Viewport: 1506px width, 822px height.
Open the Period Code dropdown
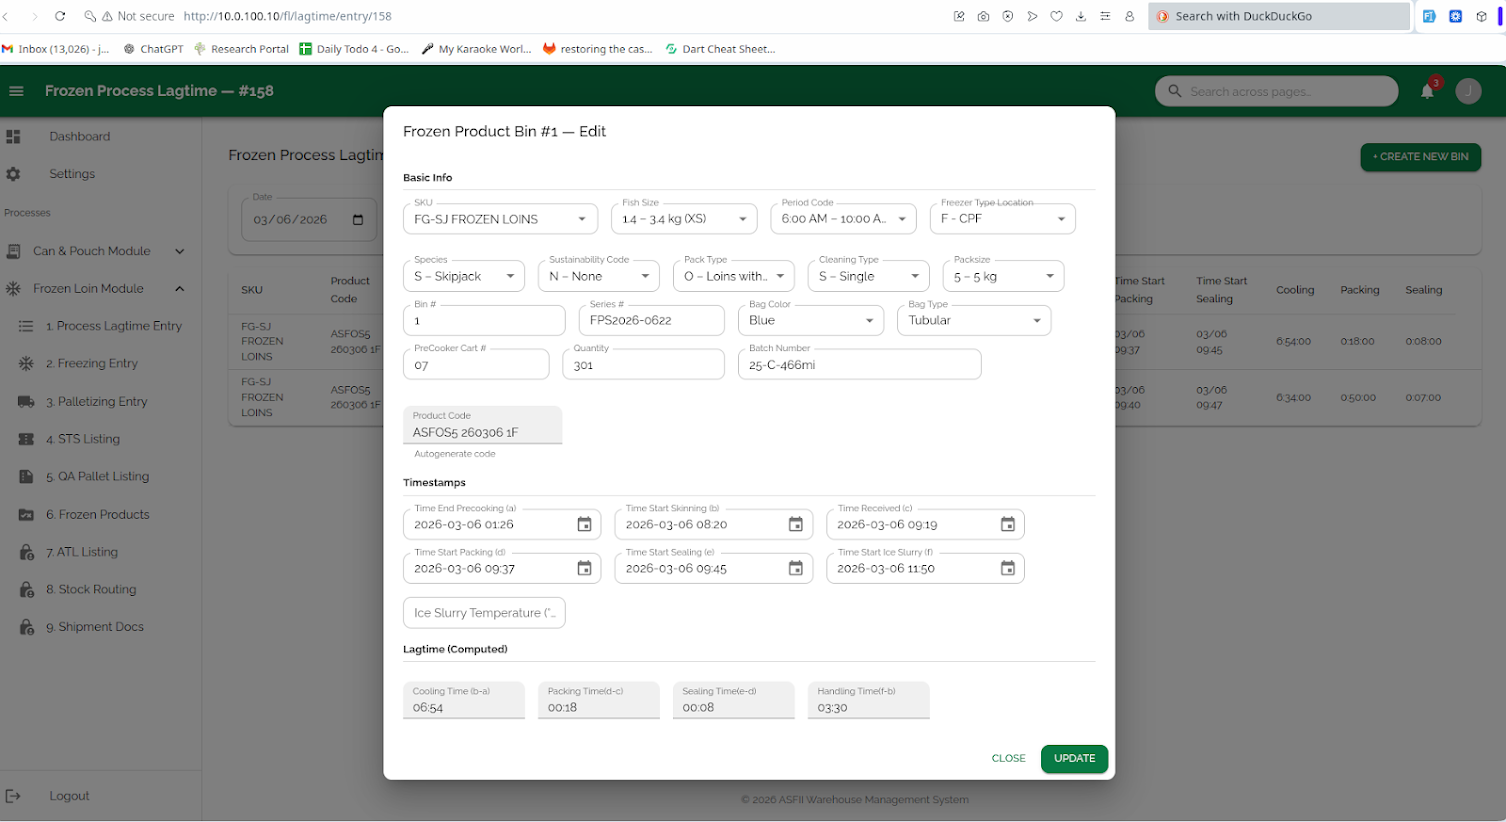(x=843, y=219)
